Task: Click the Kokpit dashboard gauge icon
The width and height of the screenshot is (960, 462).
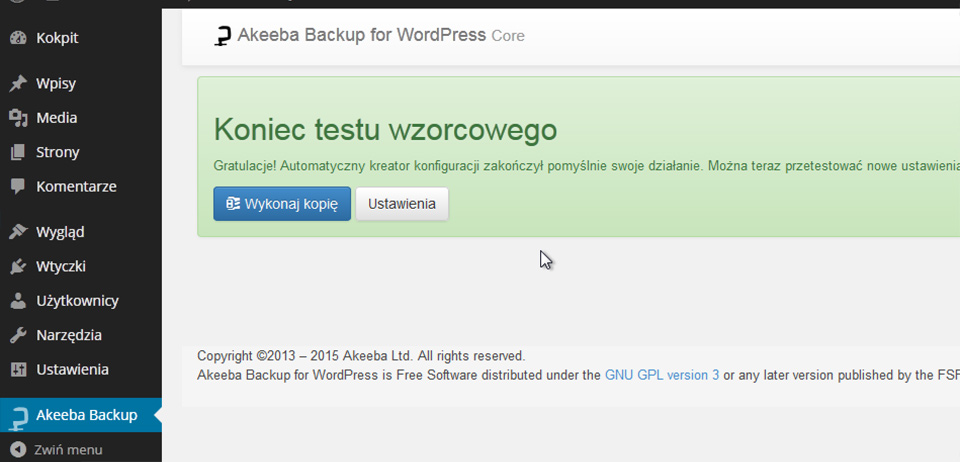Action: point(19,38)
